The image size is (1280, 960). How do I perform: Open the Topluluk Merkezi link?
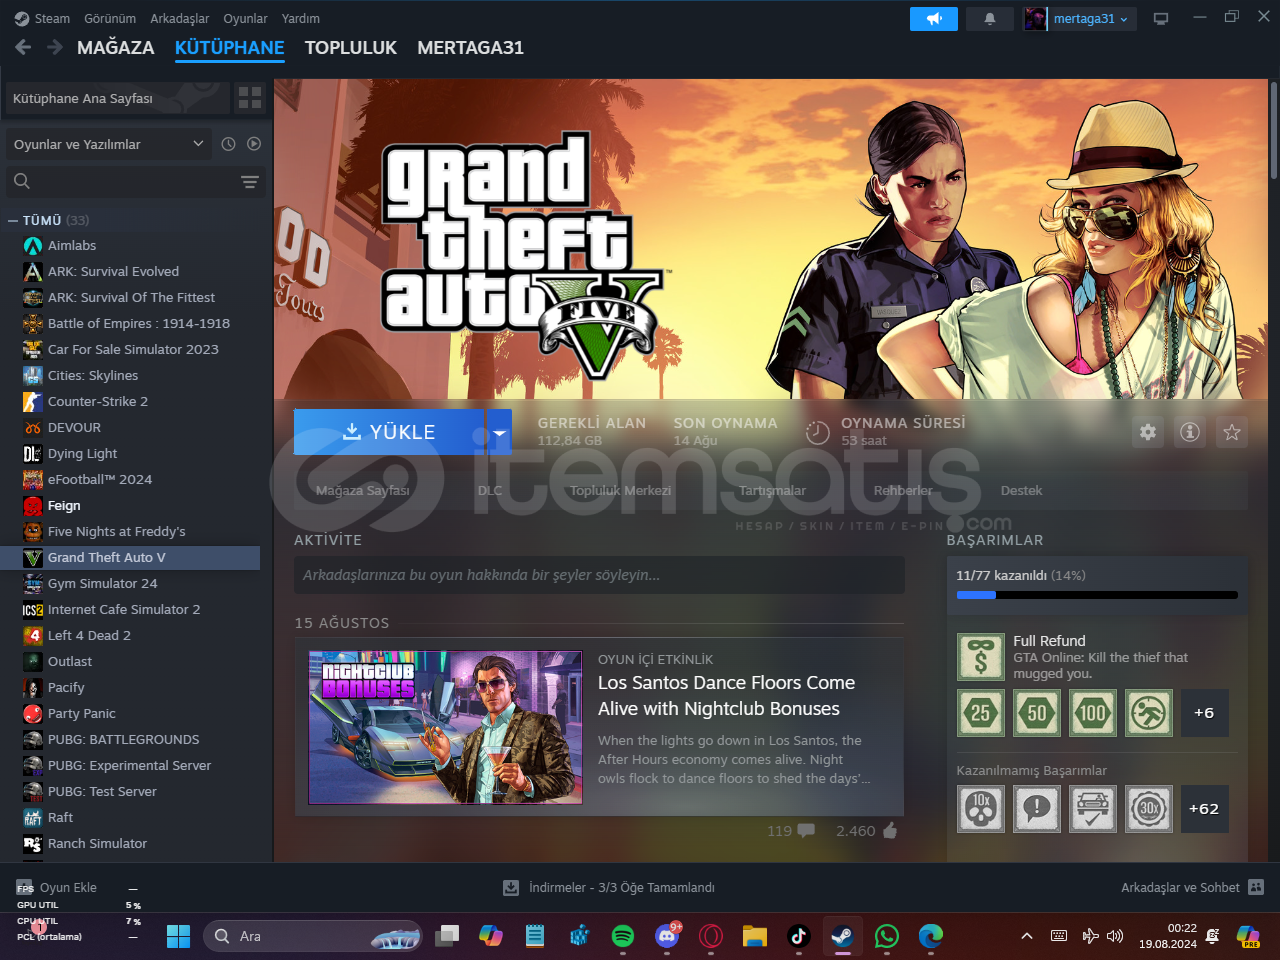pos(620,491)
